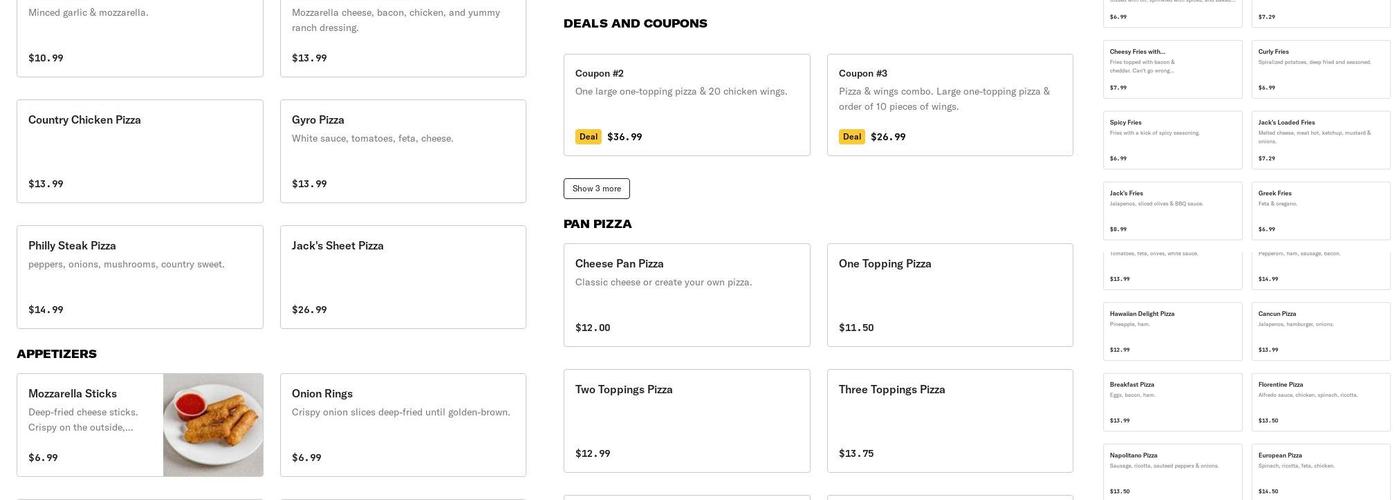Select the Coupon #2 deal card
Viewport: 1400px width, 500px height.
(x=686, y=105)
